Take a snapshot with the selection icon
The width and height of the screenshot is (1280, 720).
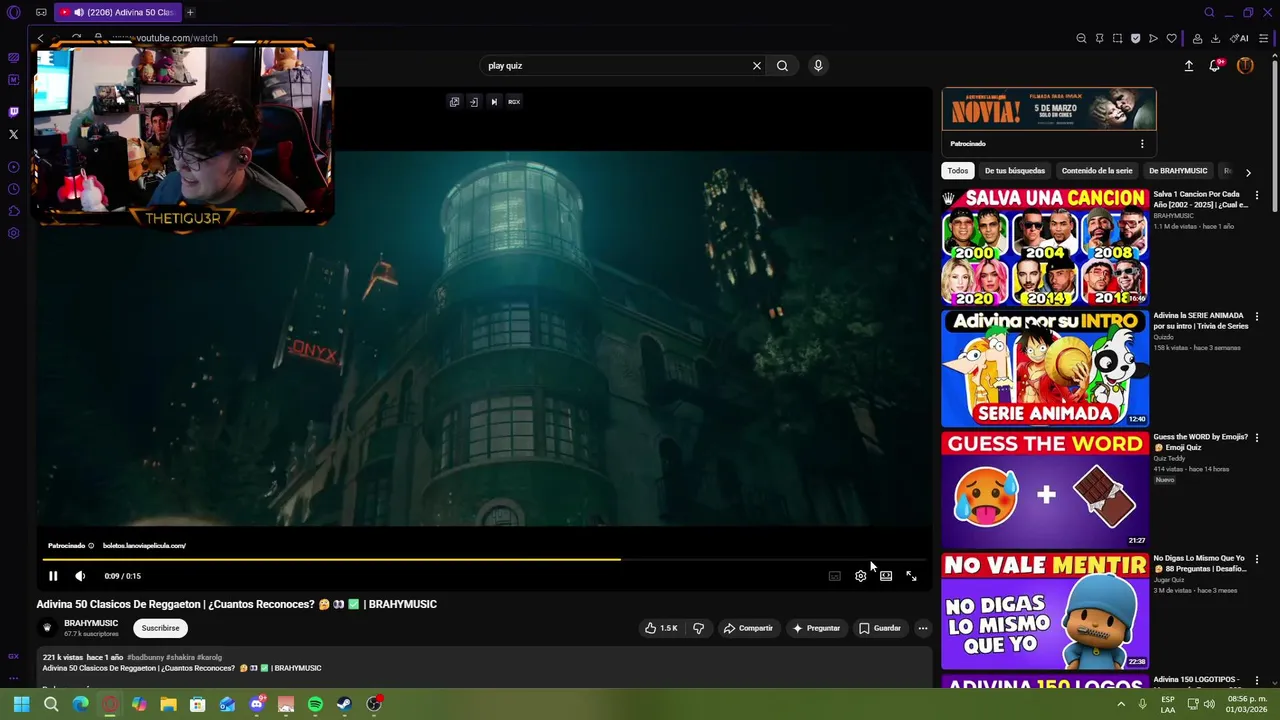1117,38
